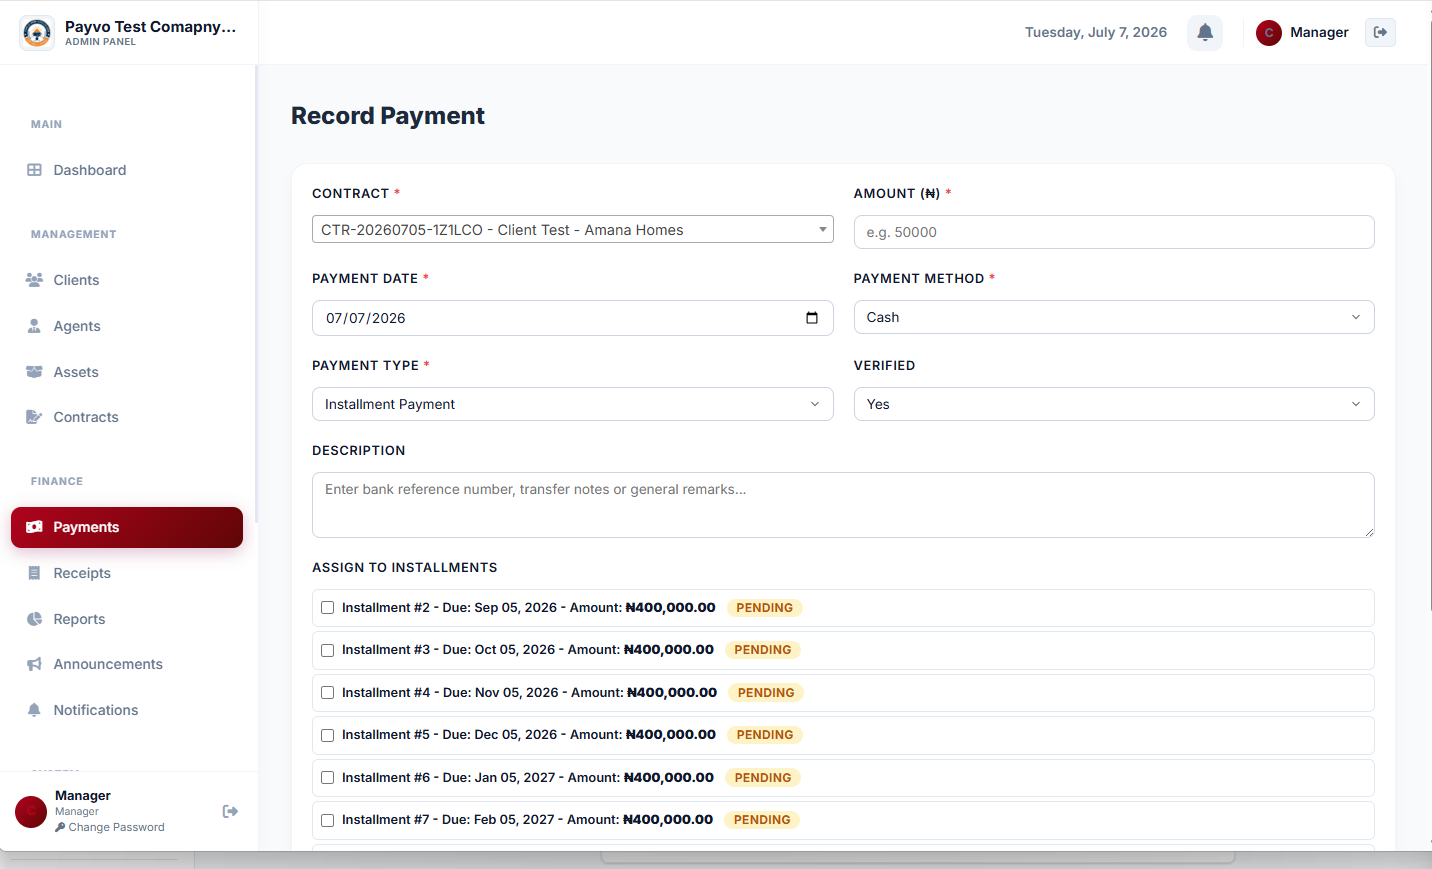The height and width of the screenshot is (869, 1432).
Task: Click the Payvo company logo icon
Action: coord(37,33)
